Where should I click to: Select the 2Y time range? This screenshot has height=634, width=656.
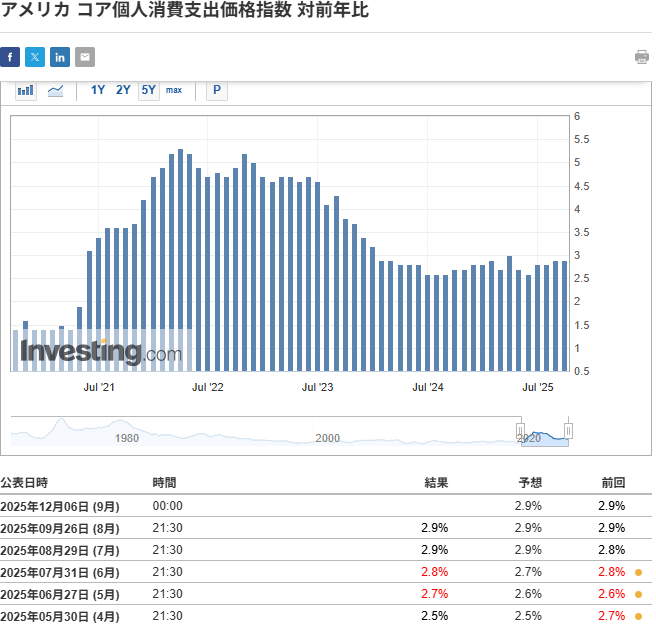point(123,91)
